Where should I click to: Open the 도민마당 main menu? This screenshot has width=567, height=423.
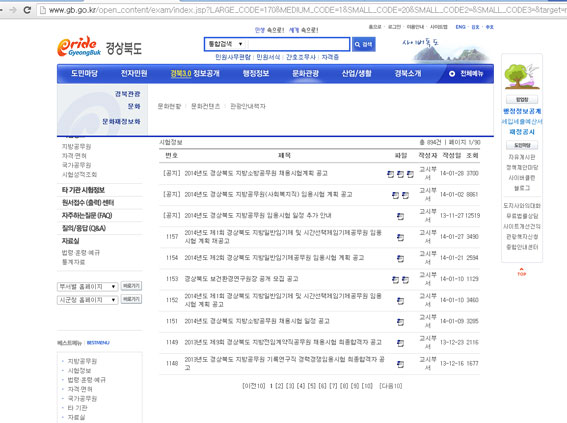click(84, 74)
